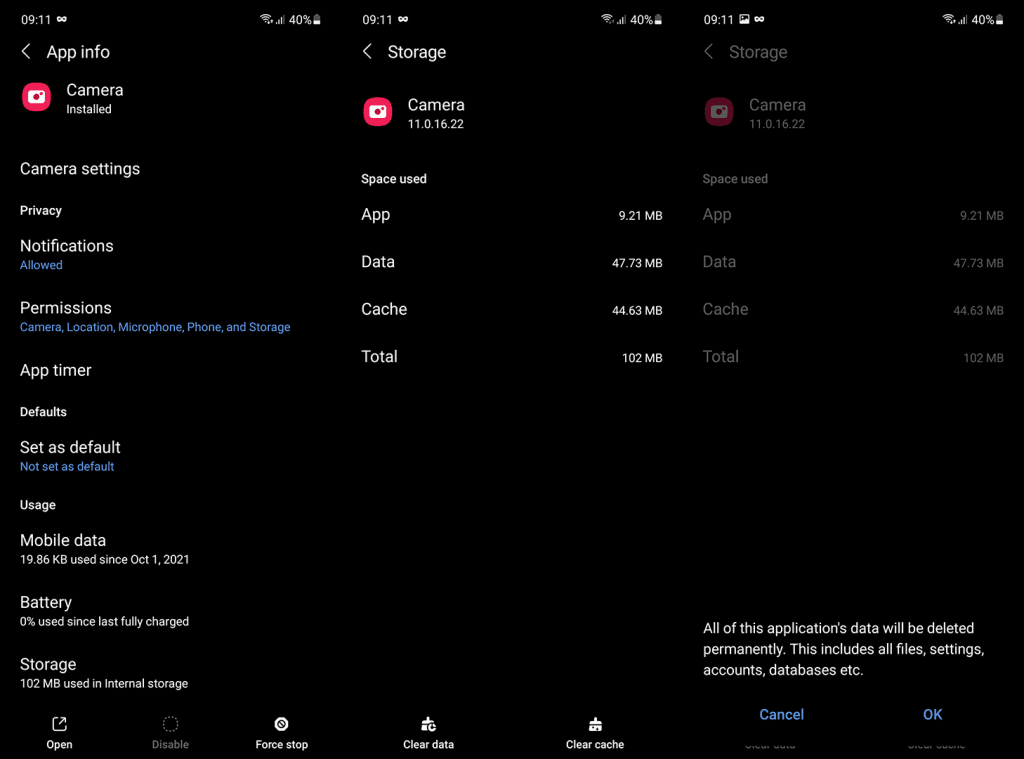
Task: Open Notifications settings
Action: pos(170,254)
